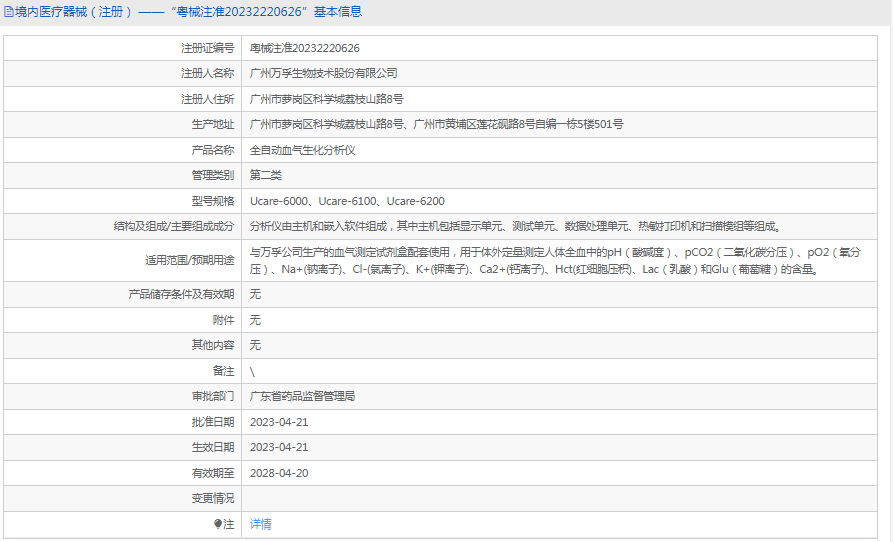This screenshot has width=893, height=542.
Task: Click expiry date 2028-04-20
Action: coord(279,473)
